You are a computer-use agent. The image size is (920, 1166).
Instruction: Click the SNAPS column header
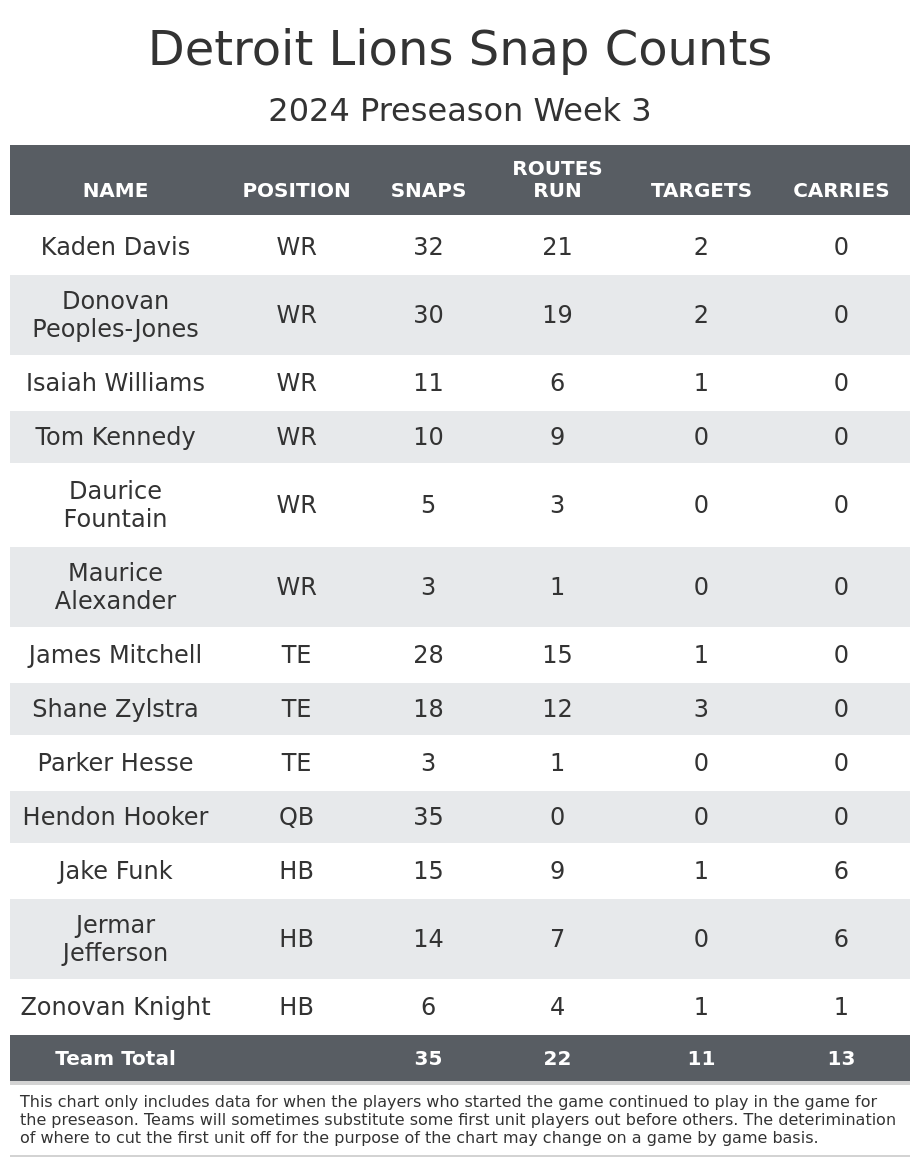(428, 191)
